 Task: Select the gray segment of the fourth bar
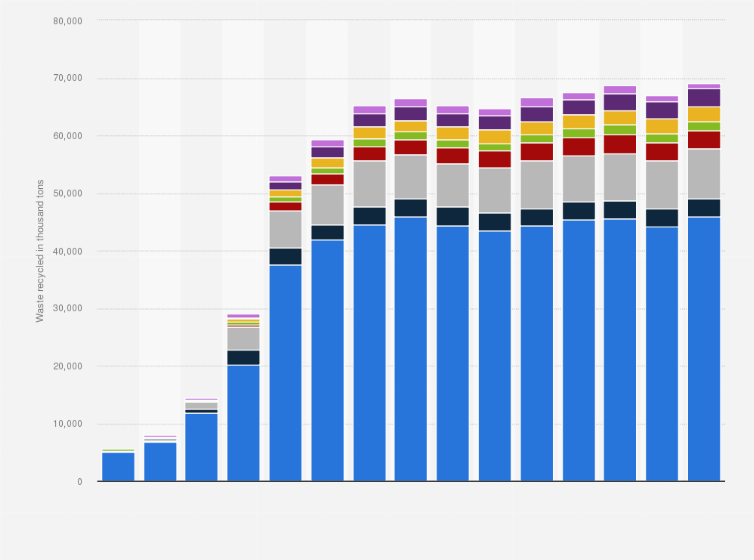(x=244, y=339)
